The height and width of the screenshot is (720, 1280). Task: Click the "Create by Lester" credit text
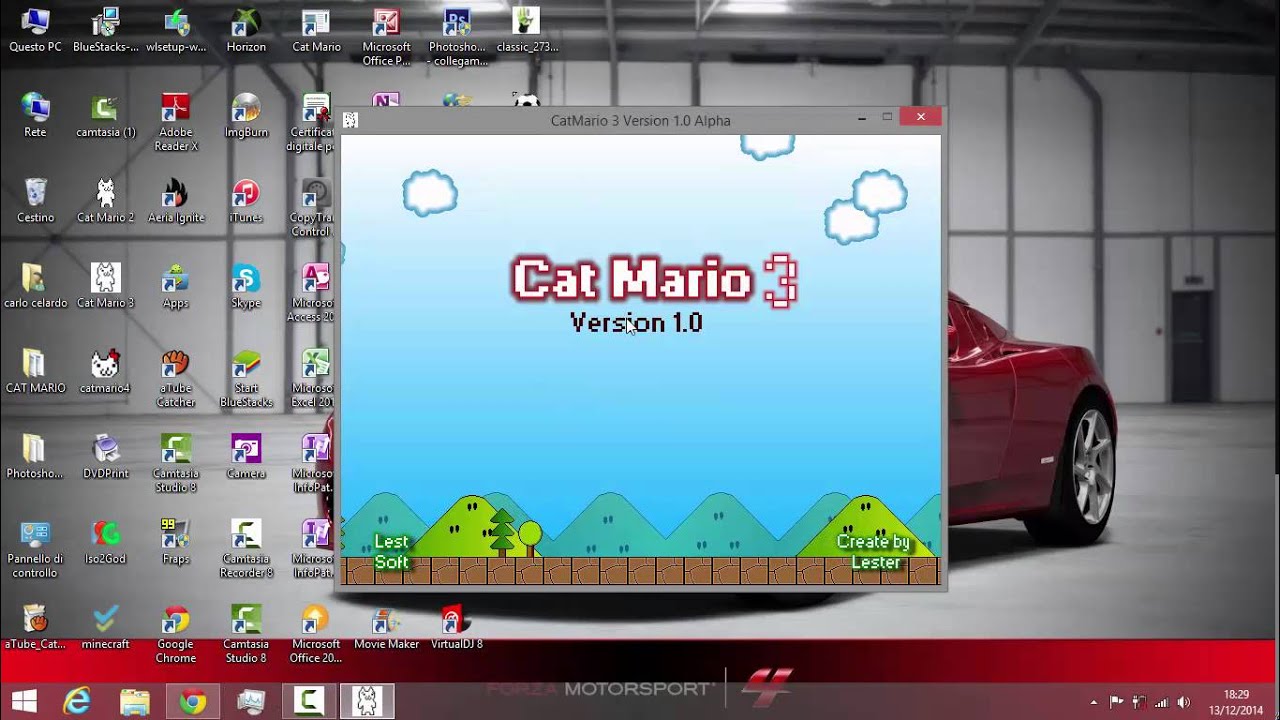pyautogui.click(x=874, y=552)
